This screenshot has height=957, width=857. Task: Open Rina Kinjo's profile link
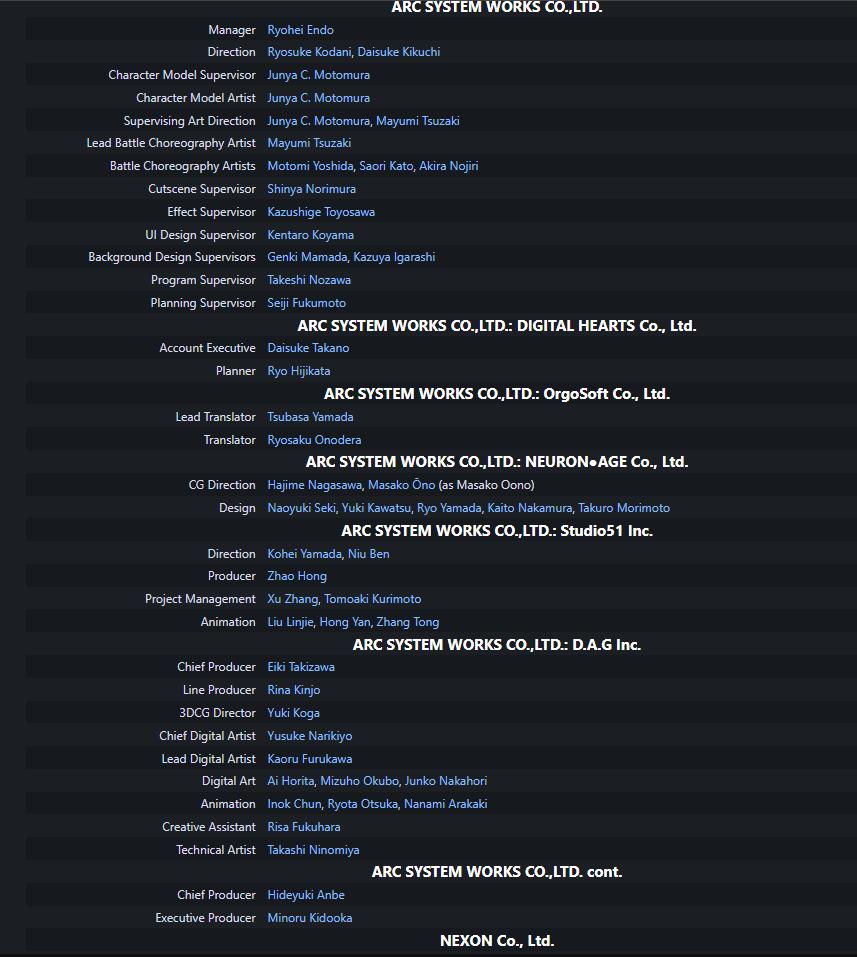[x=294, y=690]
